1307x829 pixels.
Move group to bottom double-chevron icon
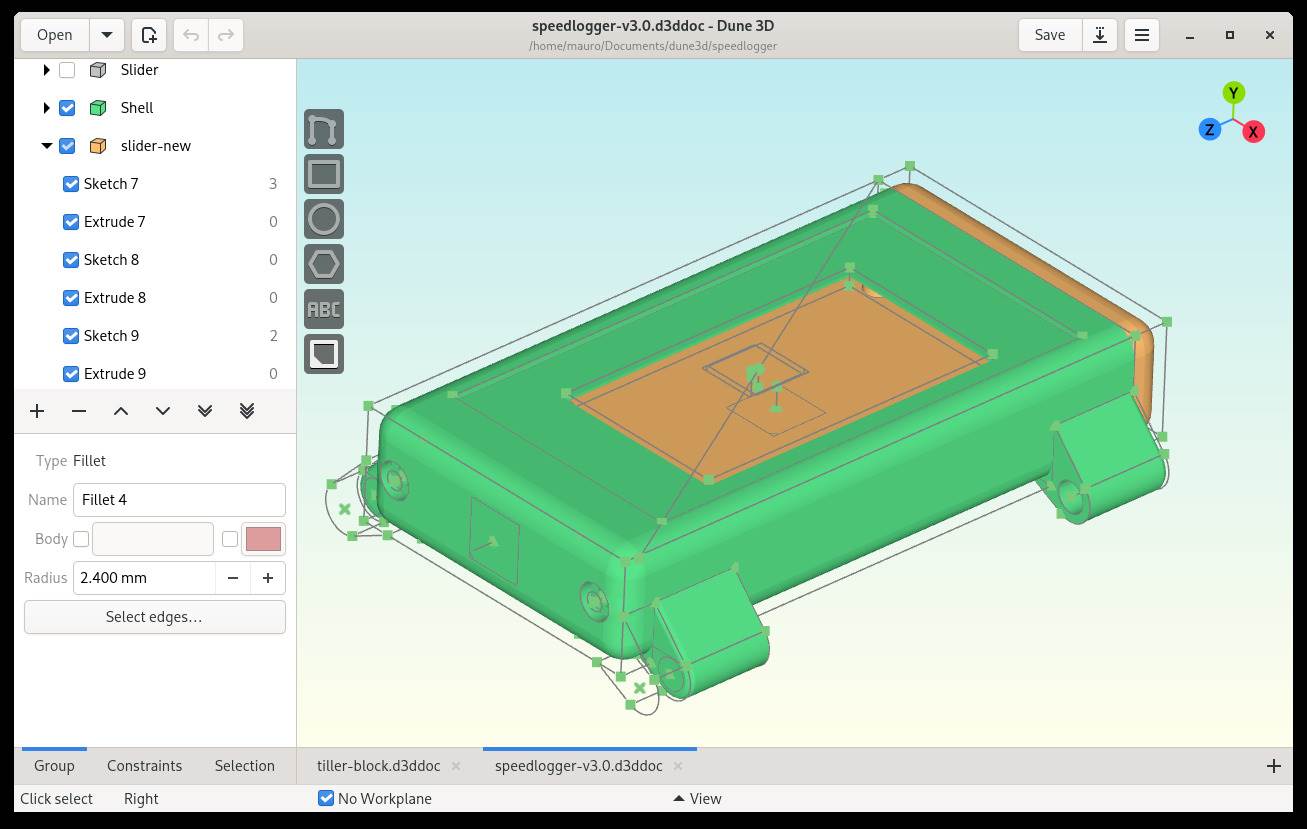coord(247,411)
